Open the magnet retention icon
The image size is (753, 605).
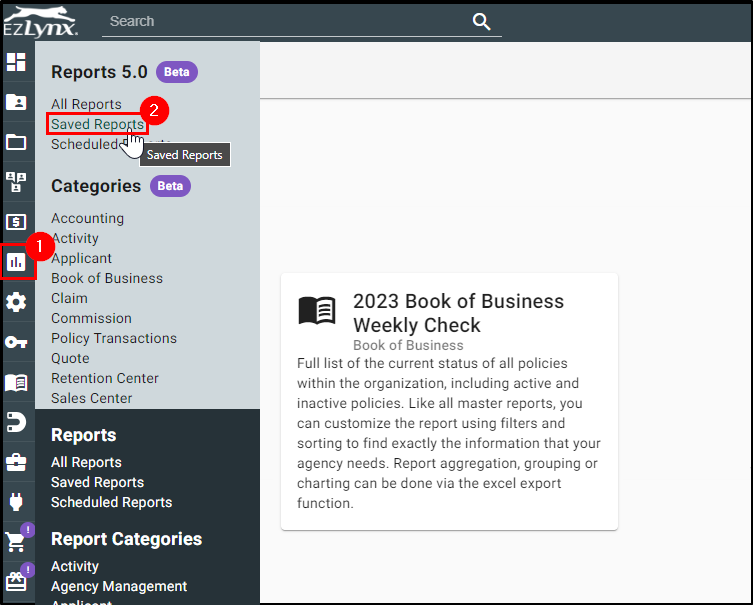click(16, 422)
